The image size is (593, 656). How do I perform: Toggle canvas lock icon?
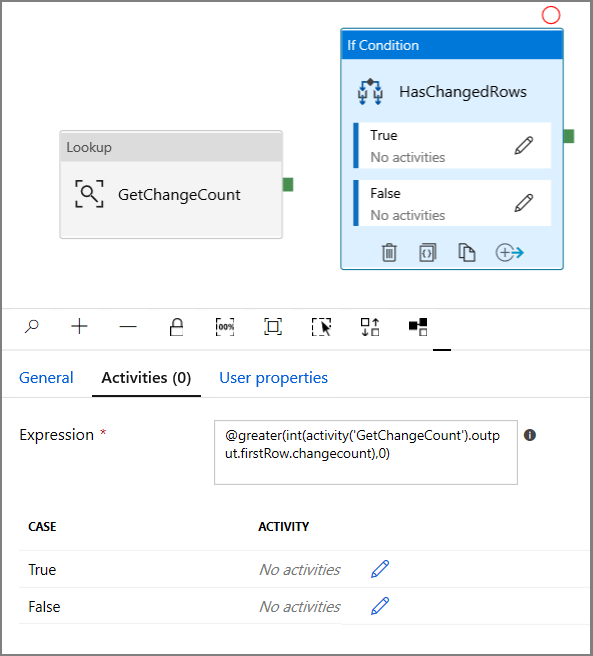point(176,327)
